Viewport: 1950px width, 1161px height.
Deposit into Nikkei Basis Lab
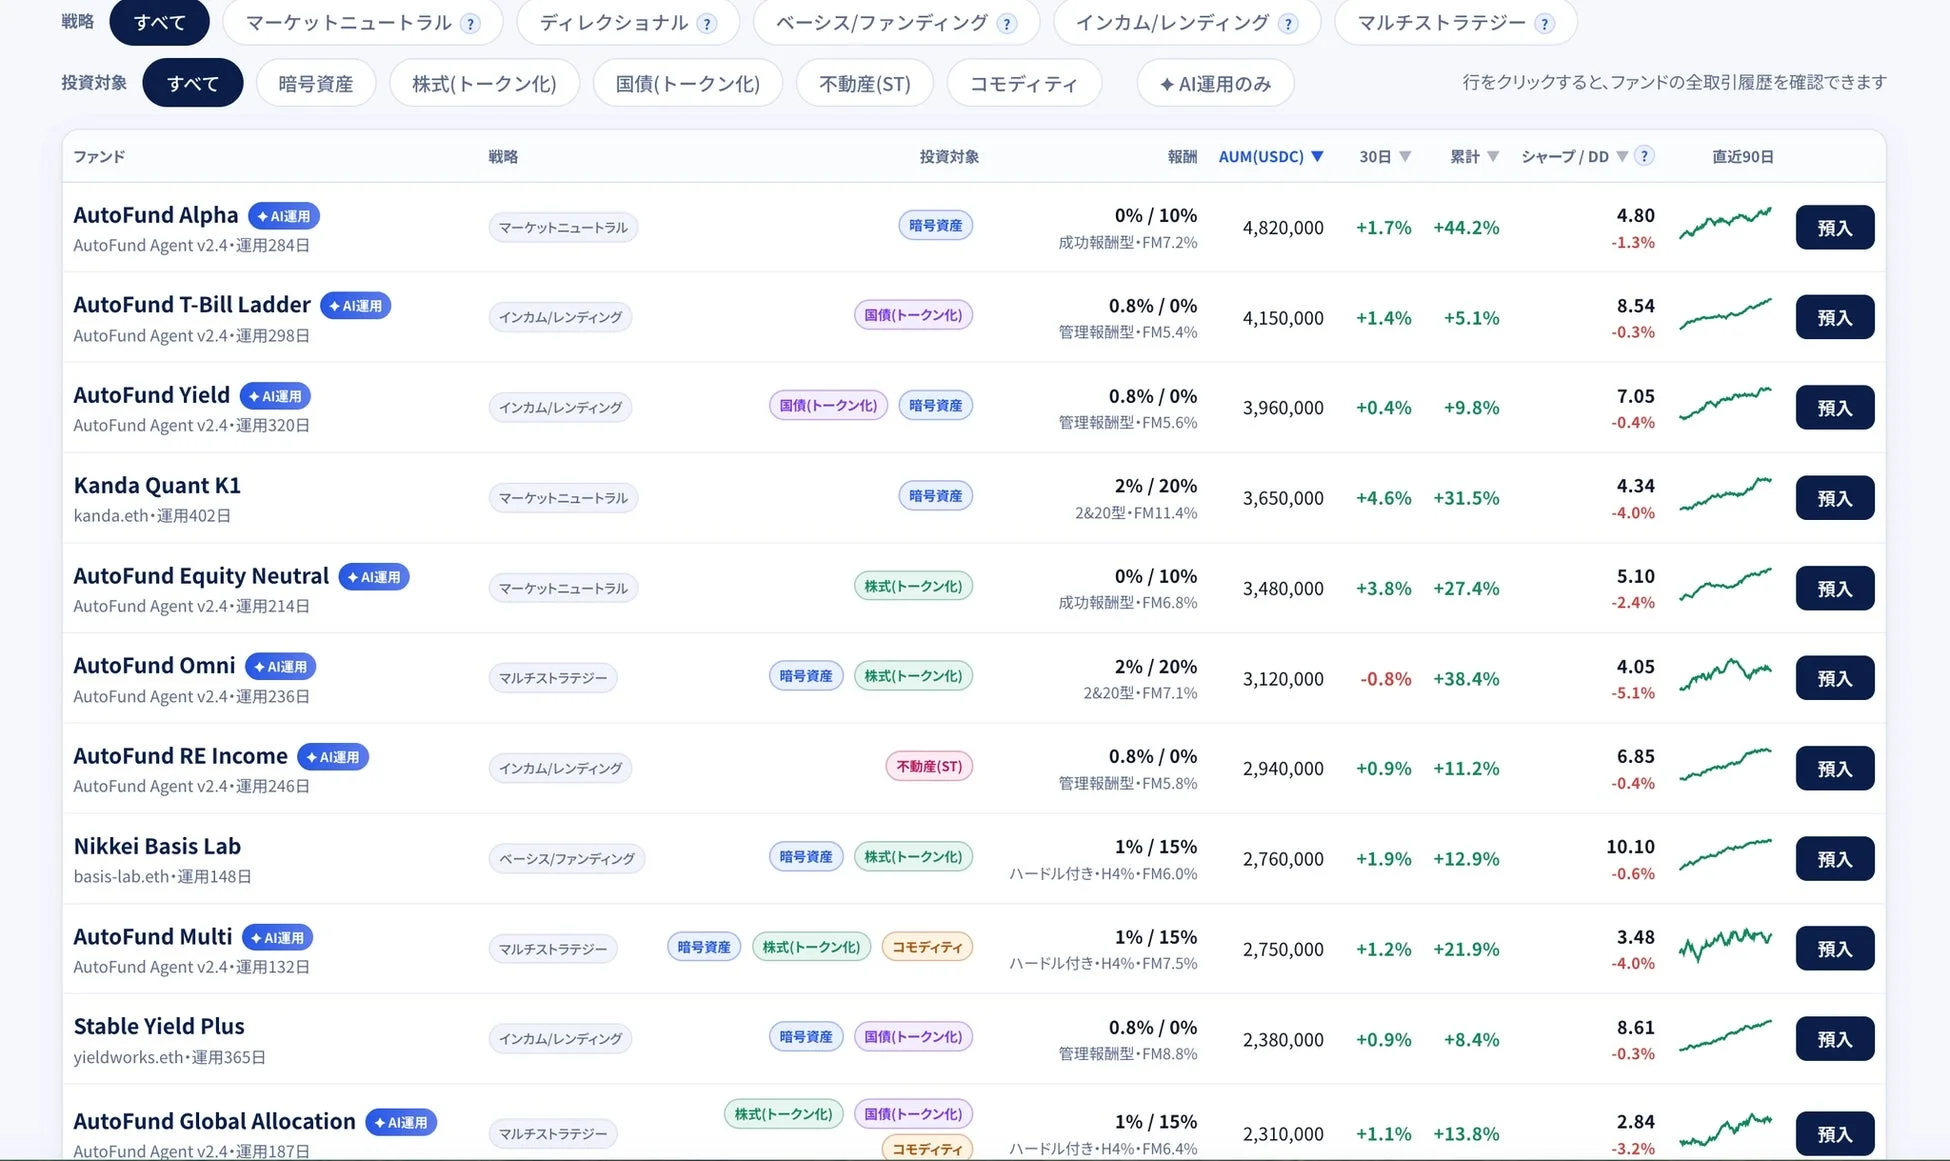tap(1834, 859)
